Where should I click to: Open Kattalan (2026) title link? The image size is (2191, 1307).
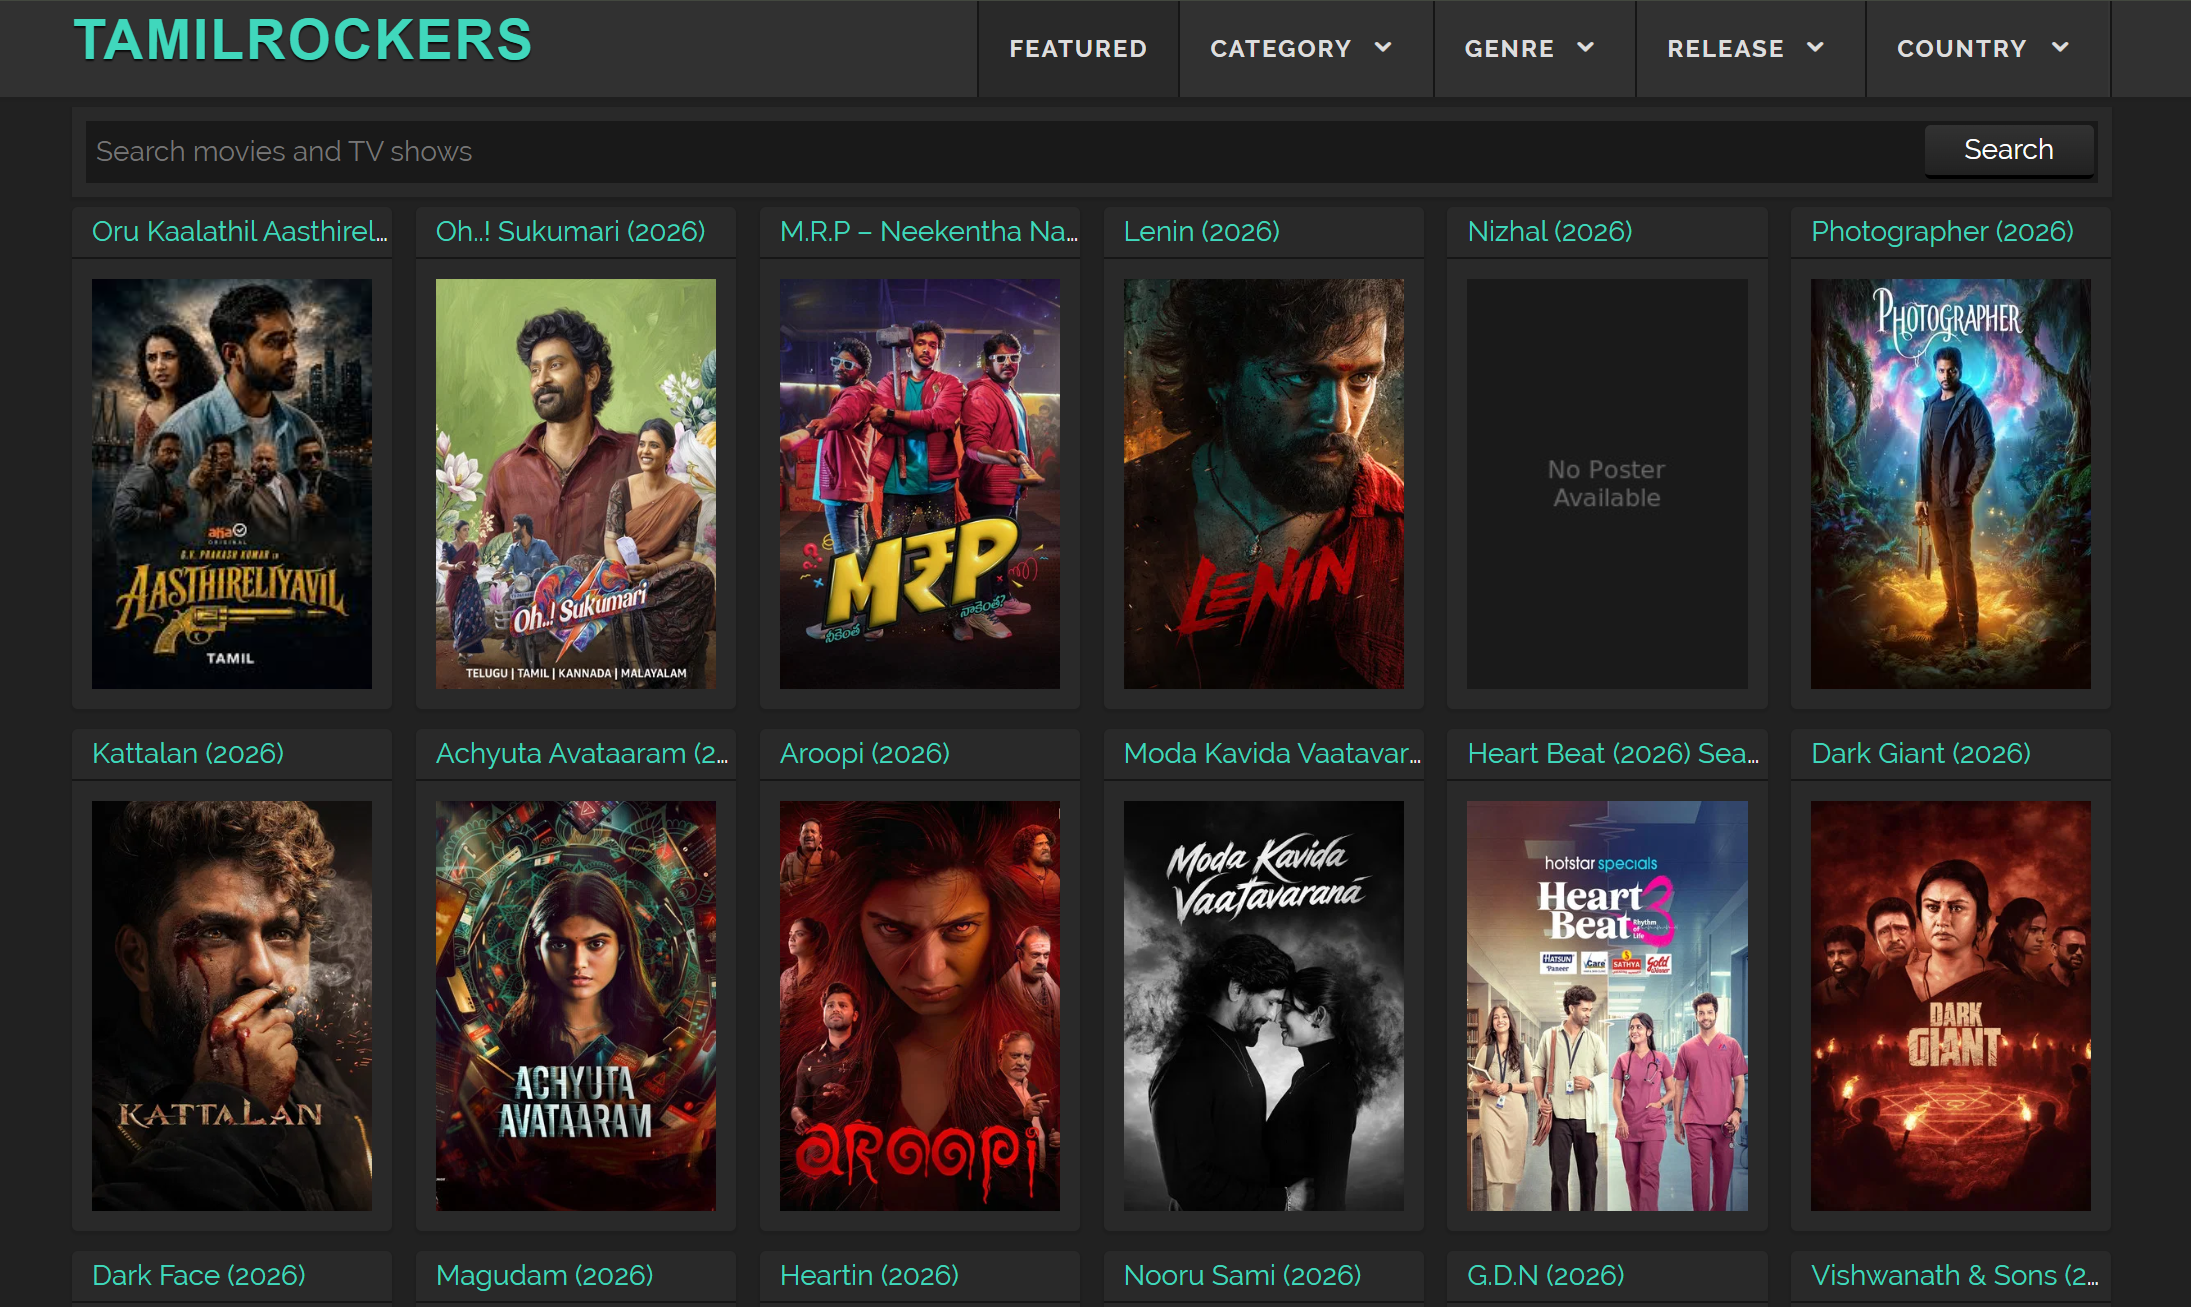(188, 753)
